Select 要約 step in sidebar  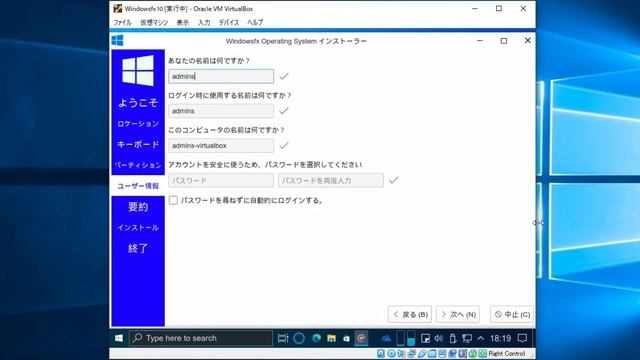click(x=138, y=207)
